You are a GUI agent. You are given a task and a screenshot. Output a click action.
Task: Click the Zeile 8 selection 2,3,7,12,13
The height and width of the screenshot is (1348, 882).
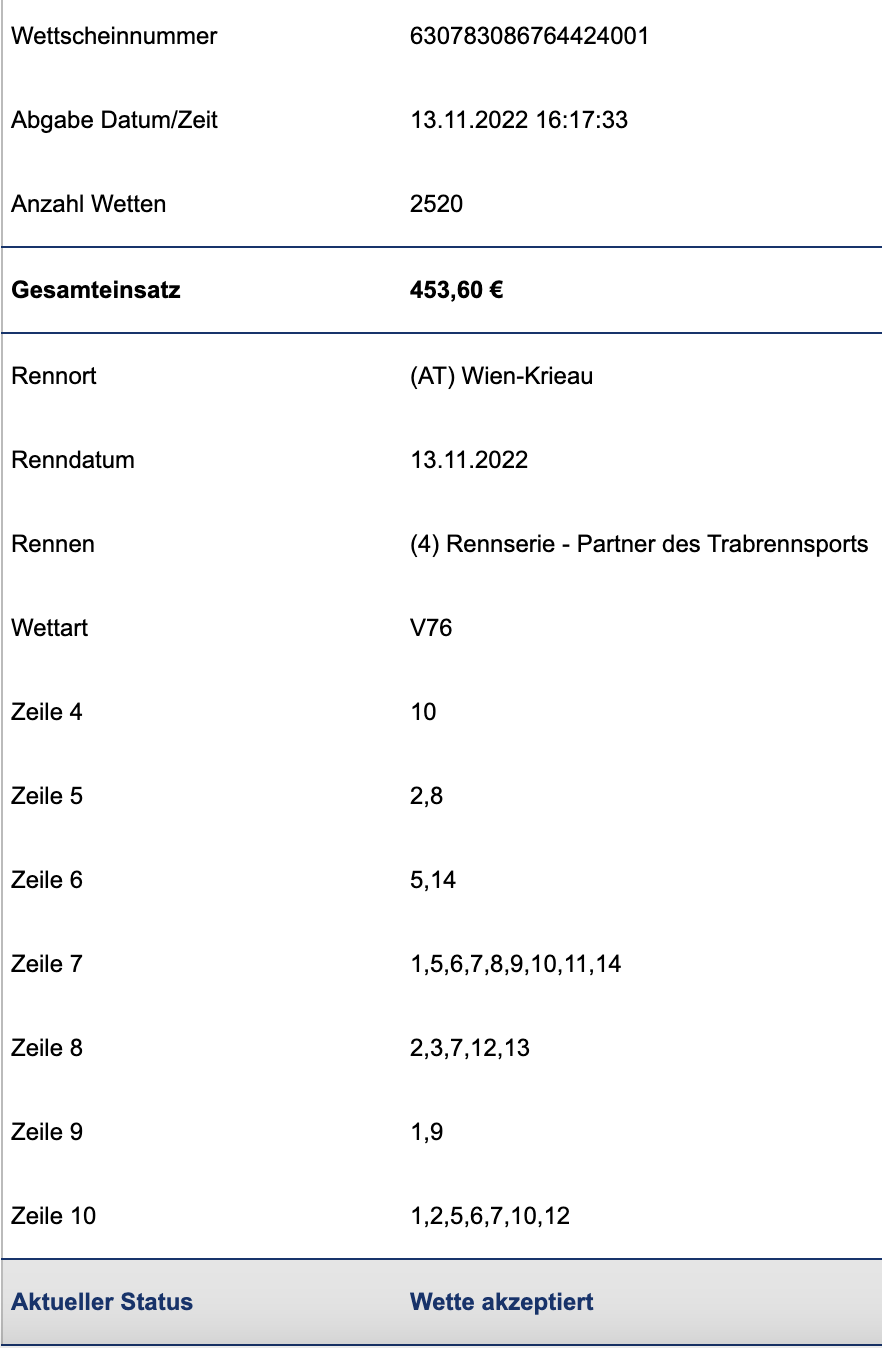pyautogui.click(x=470, y=1048)
